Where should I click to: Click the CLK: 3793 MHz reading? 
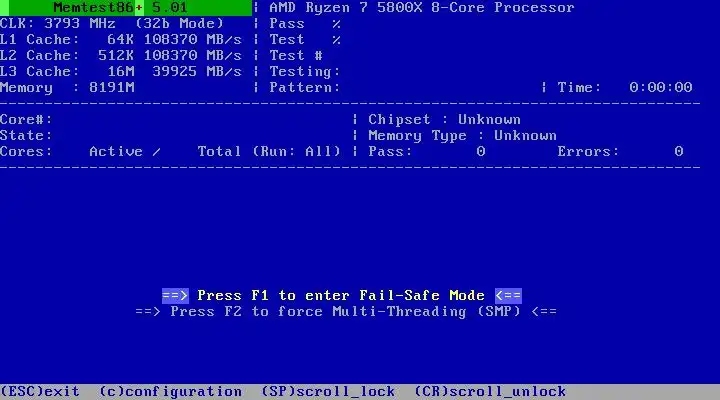point(58,23)
